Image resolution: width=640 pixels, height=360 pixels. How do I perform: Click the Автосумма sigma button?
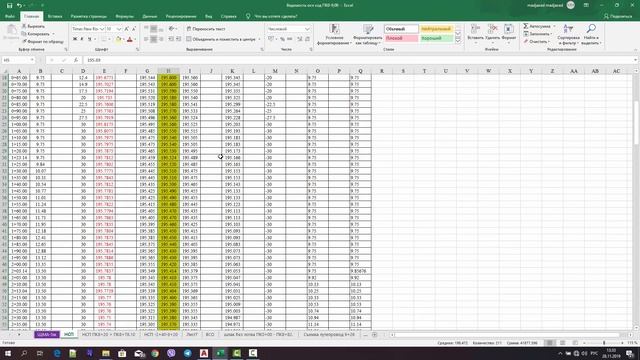click(538, 26)
